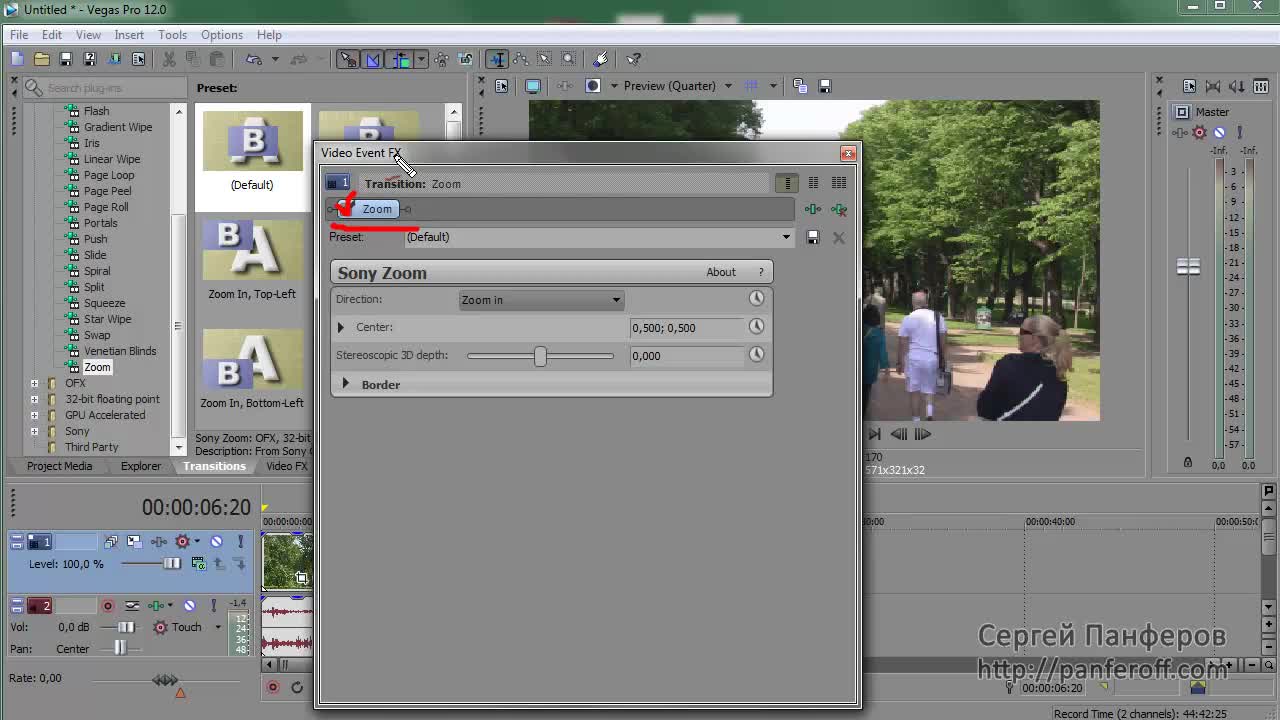Screen dimensions: 1280x720
Task: Click the Stereoscopic 3D depth slider
Action: (540, 356)
